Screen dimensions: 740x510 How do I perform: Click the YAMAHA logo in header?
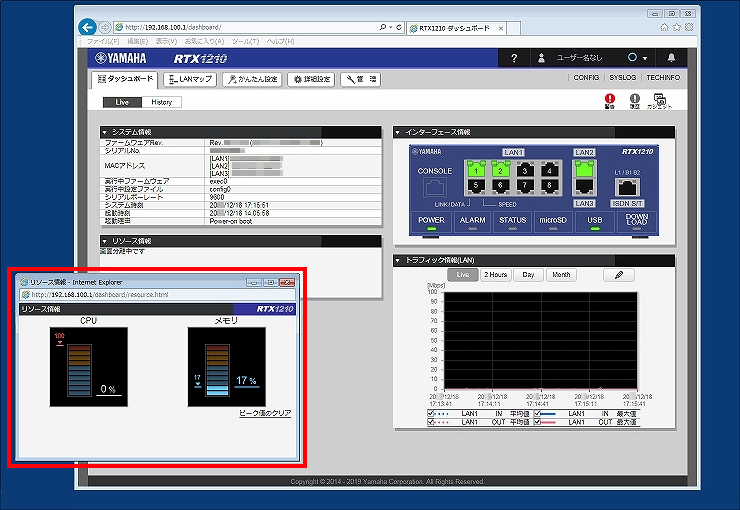tap(121, 58)
